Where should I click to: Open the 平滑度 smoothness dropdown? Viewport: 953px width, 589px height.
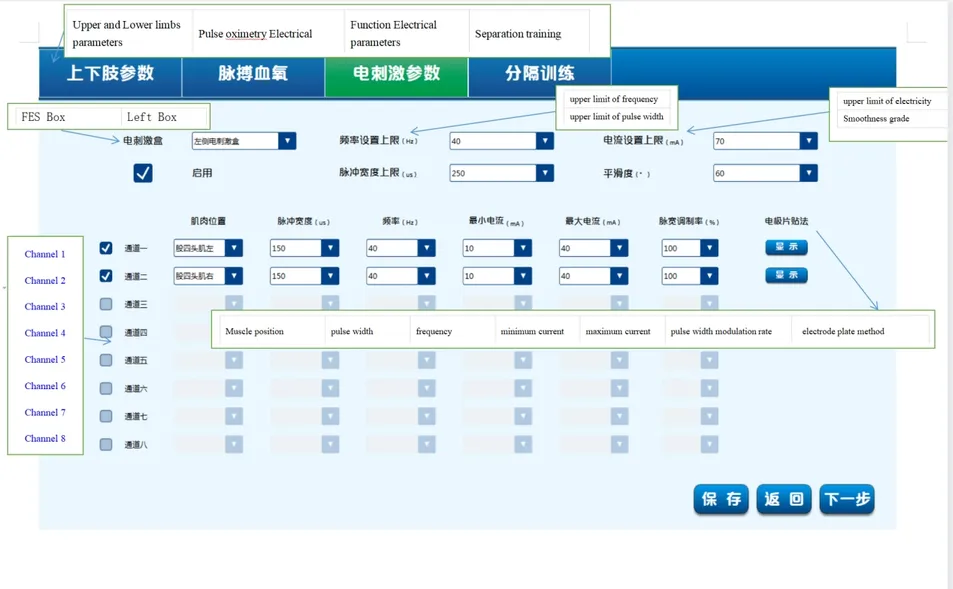808,173
